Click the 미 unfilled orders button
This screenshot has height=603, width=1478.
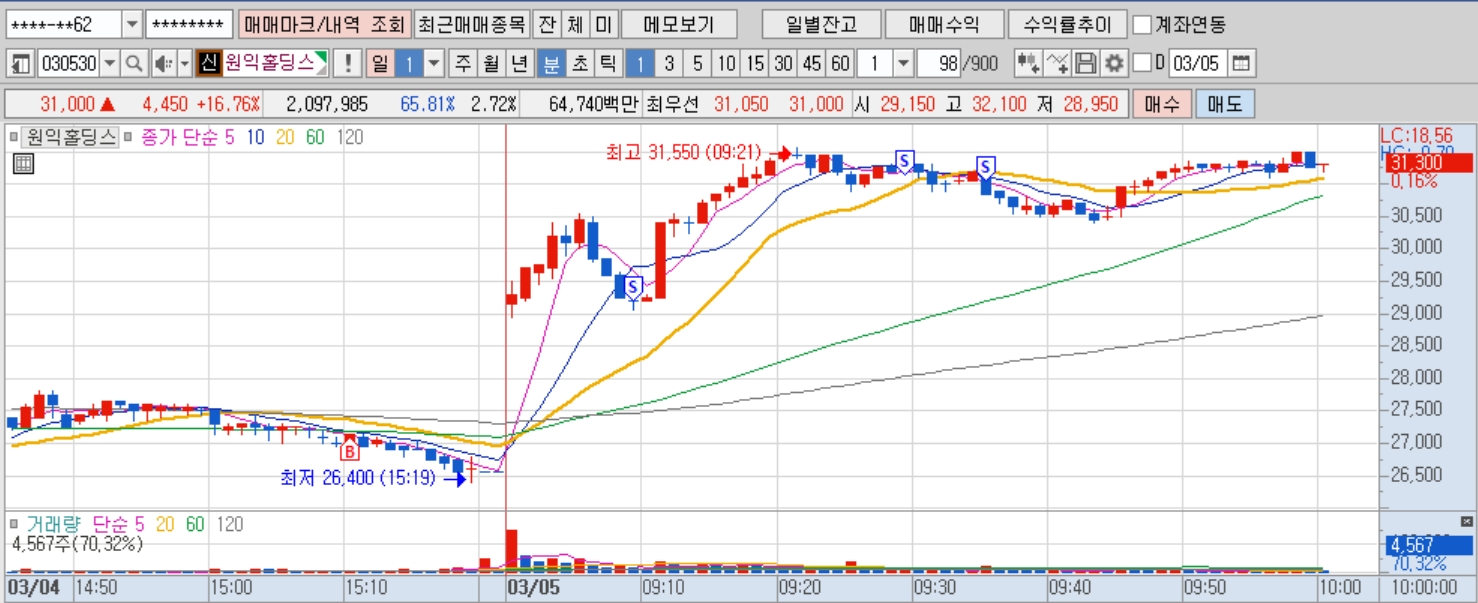pos(604,24)
